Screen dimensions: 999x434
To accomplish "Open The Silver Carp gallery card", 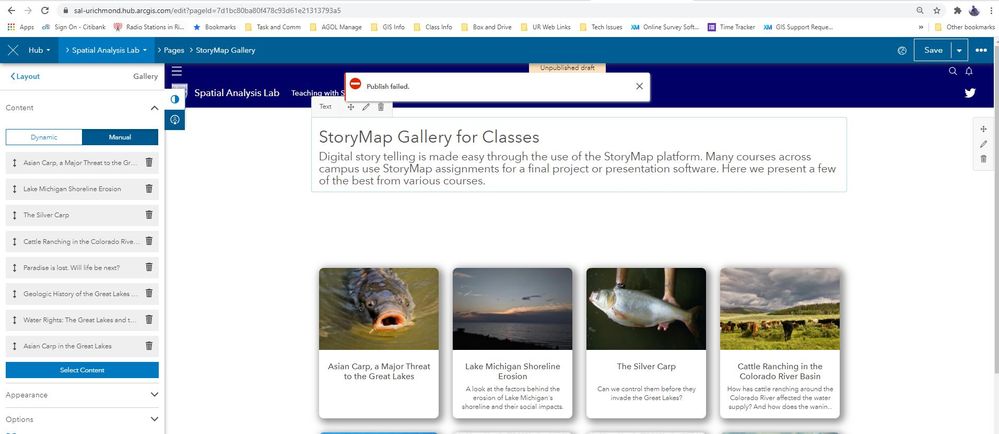I will click(646, 343).
